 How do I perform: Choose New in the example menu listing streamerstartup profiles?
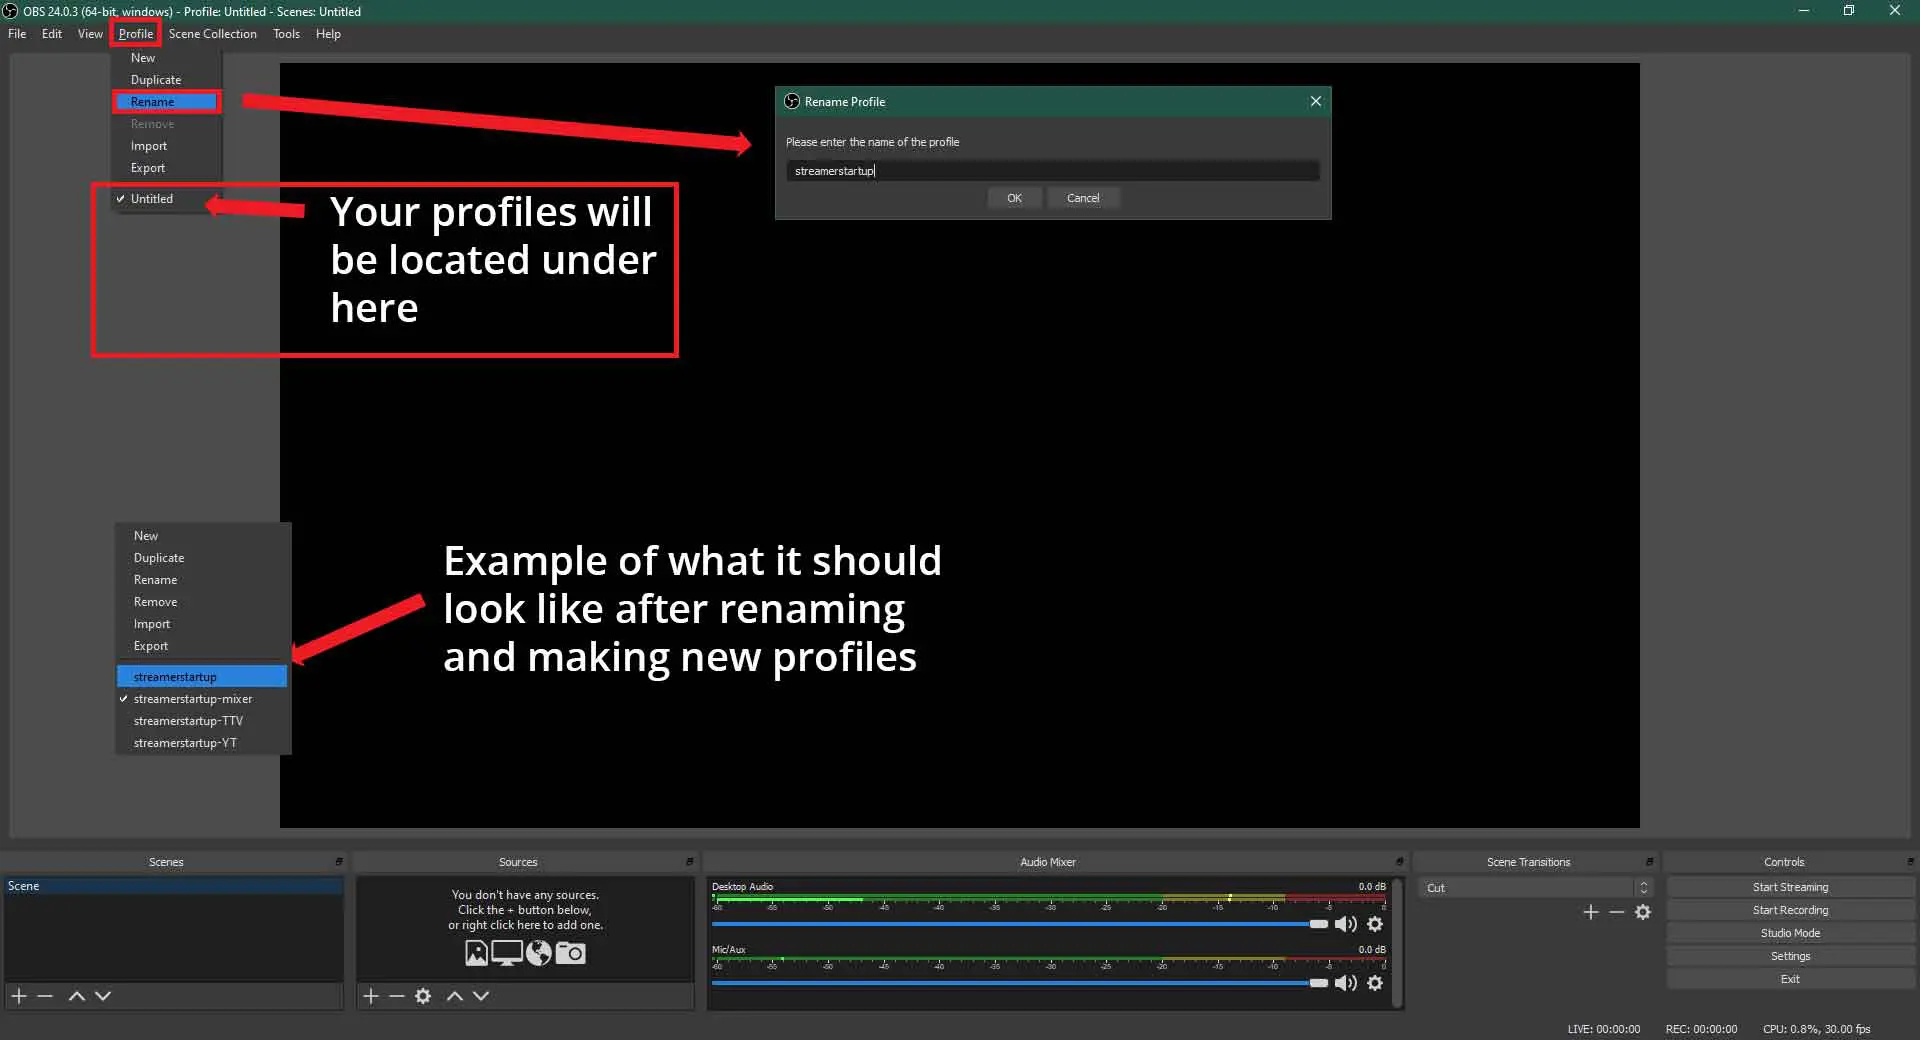coord(202,536)
